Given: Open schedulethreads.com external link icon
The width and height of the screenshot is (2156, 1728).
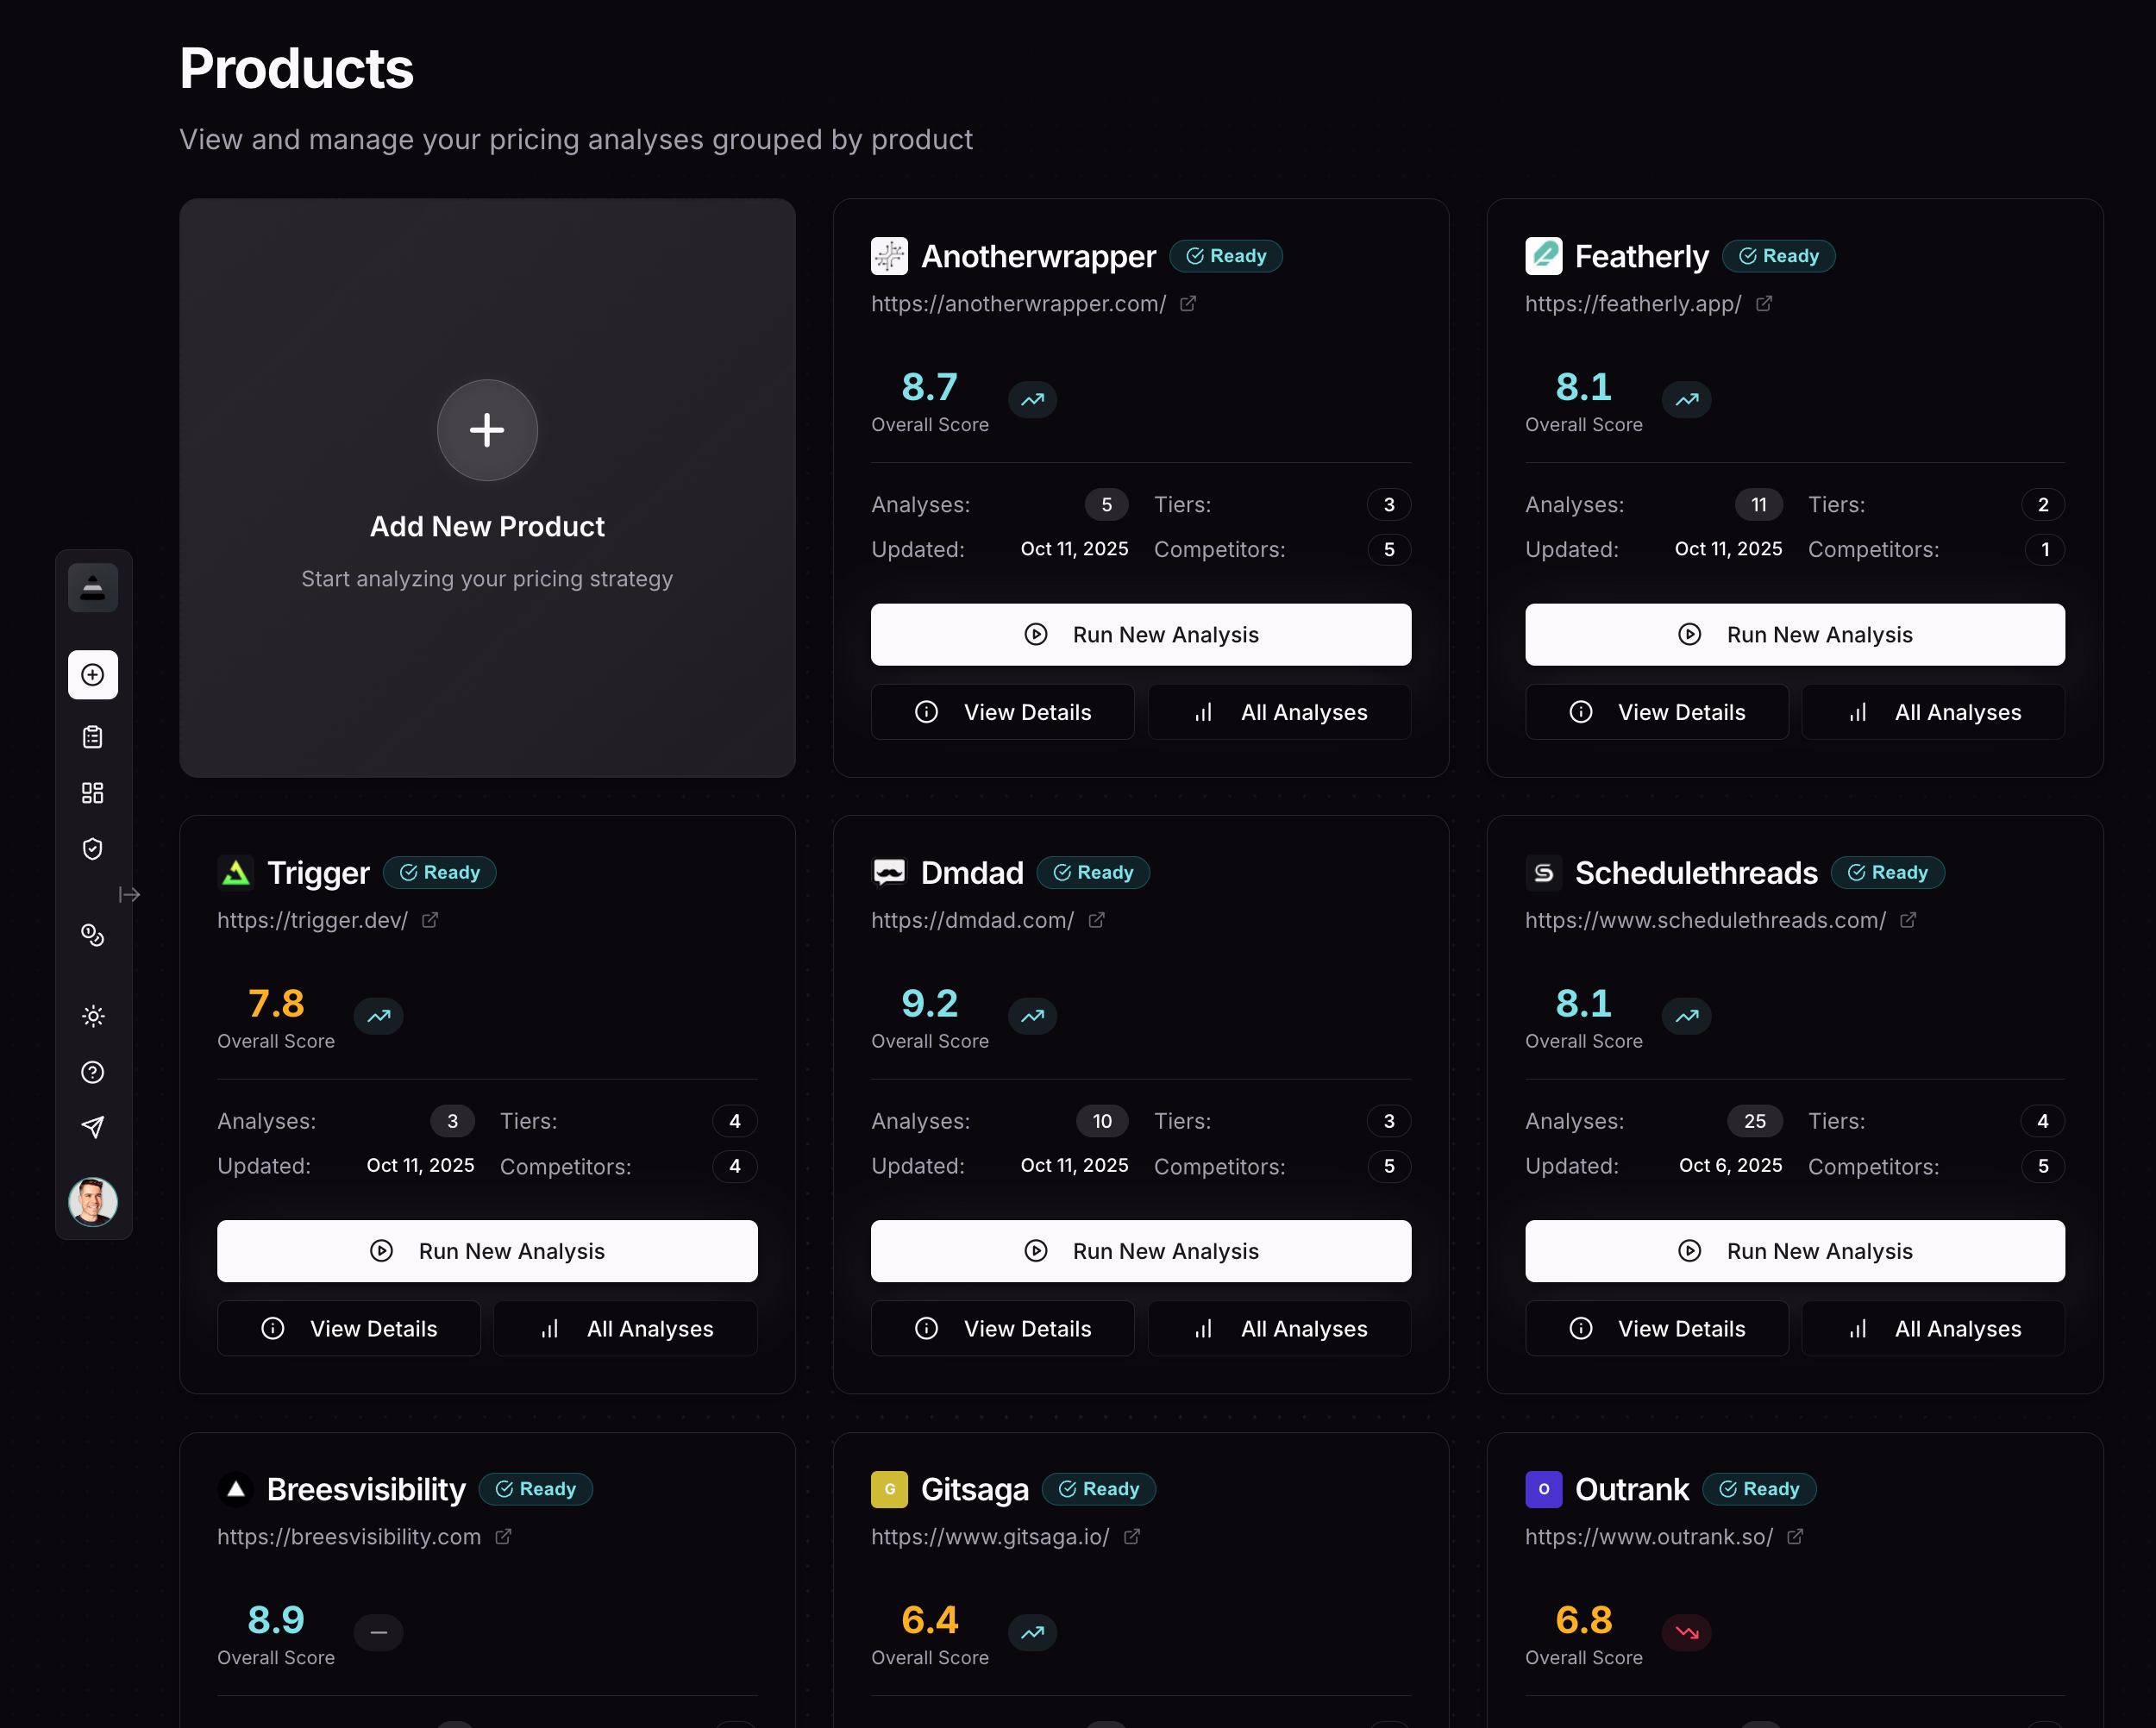Looking at the screenshot, I should point(1908,920).
